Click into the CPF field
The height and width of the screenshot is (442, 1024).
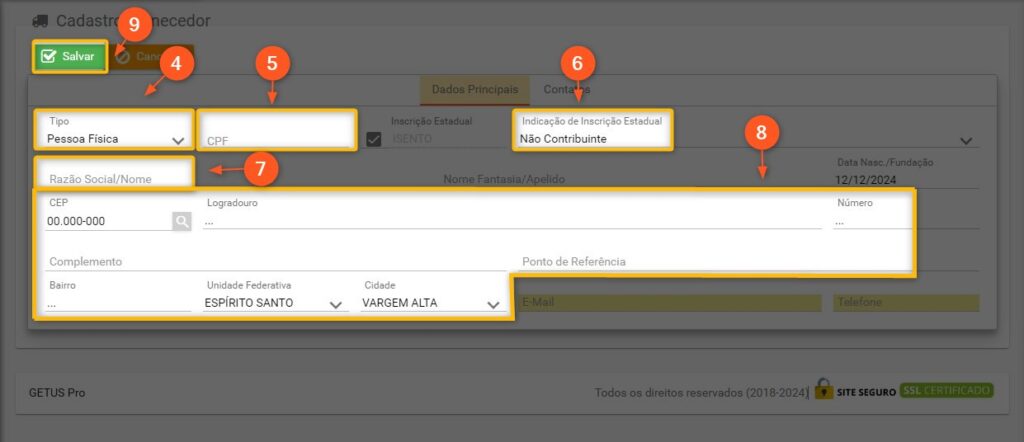[277, 140]
